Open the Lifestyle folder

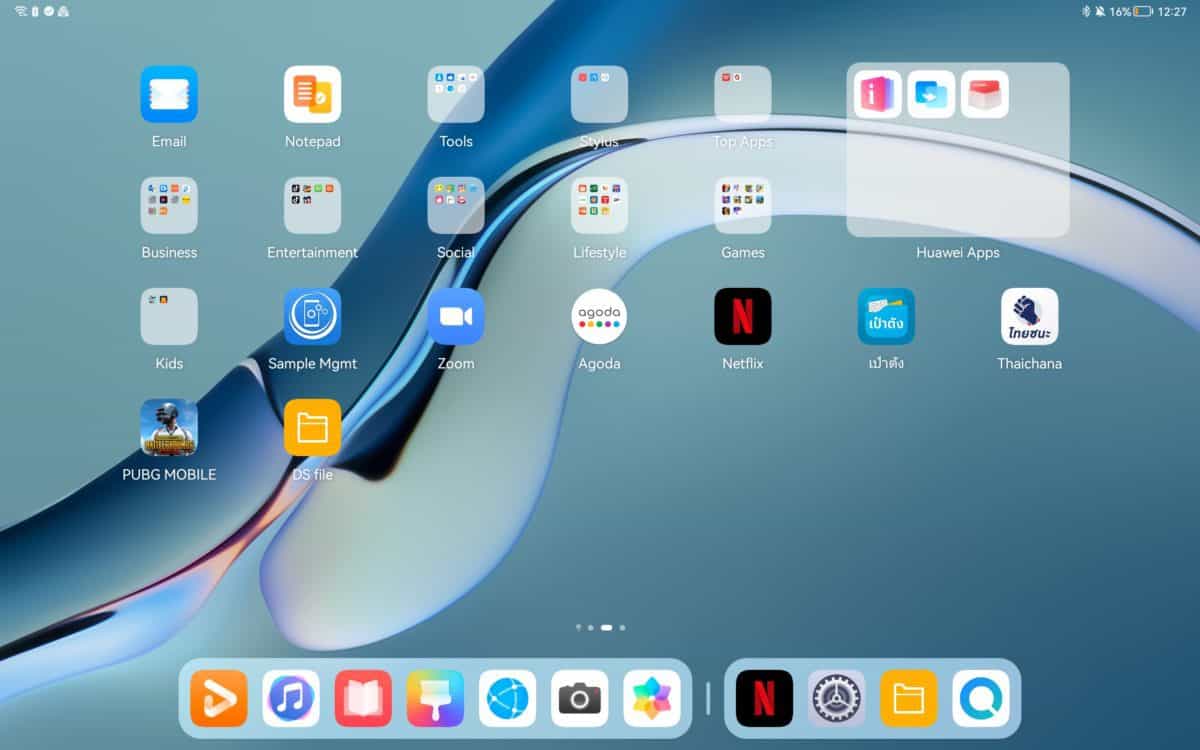coord(599,205)
